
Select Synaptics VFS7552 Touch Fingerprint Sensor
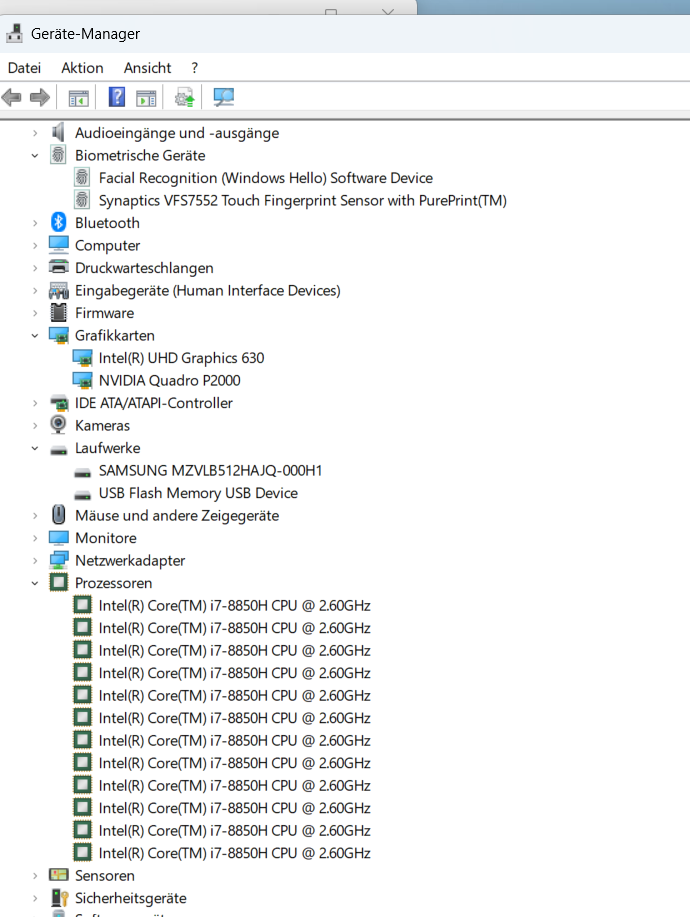coord(302,201)
